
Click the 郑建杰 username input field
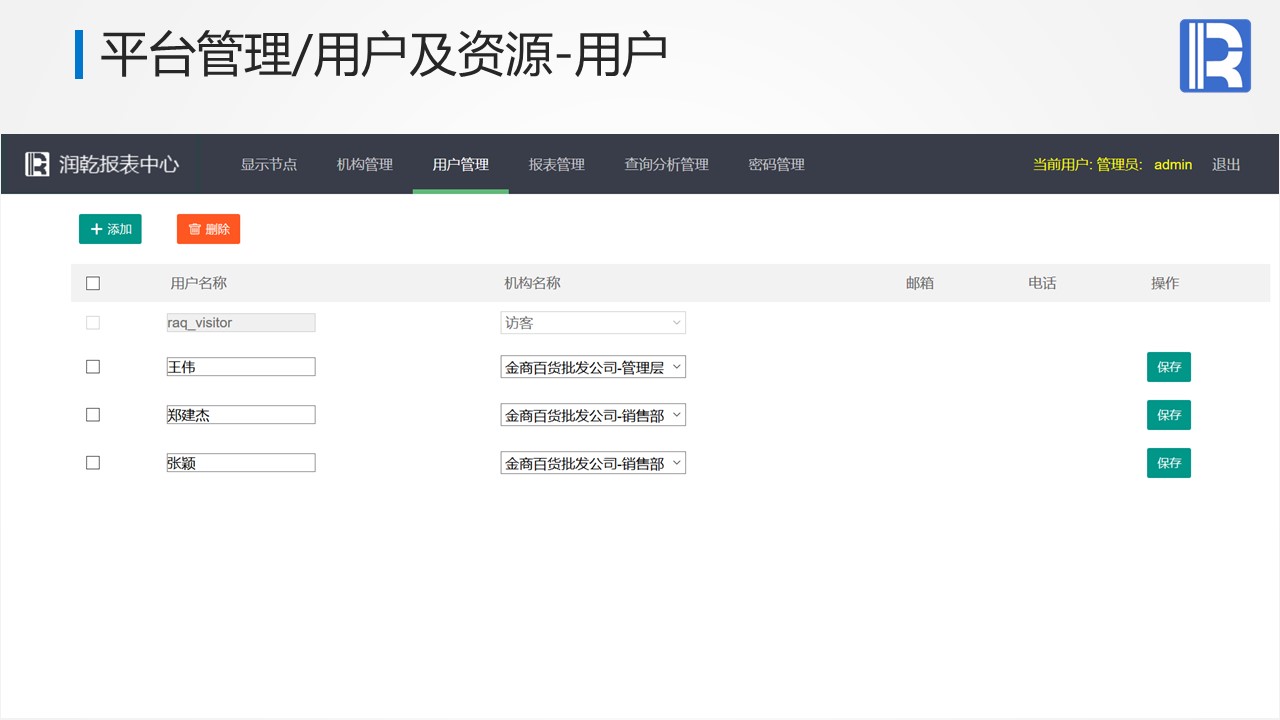(241, 415)
